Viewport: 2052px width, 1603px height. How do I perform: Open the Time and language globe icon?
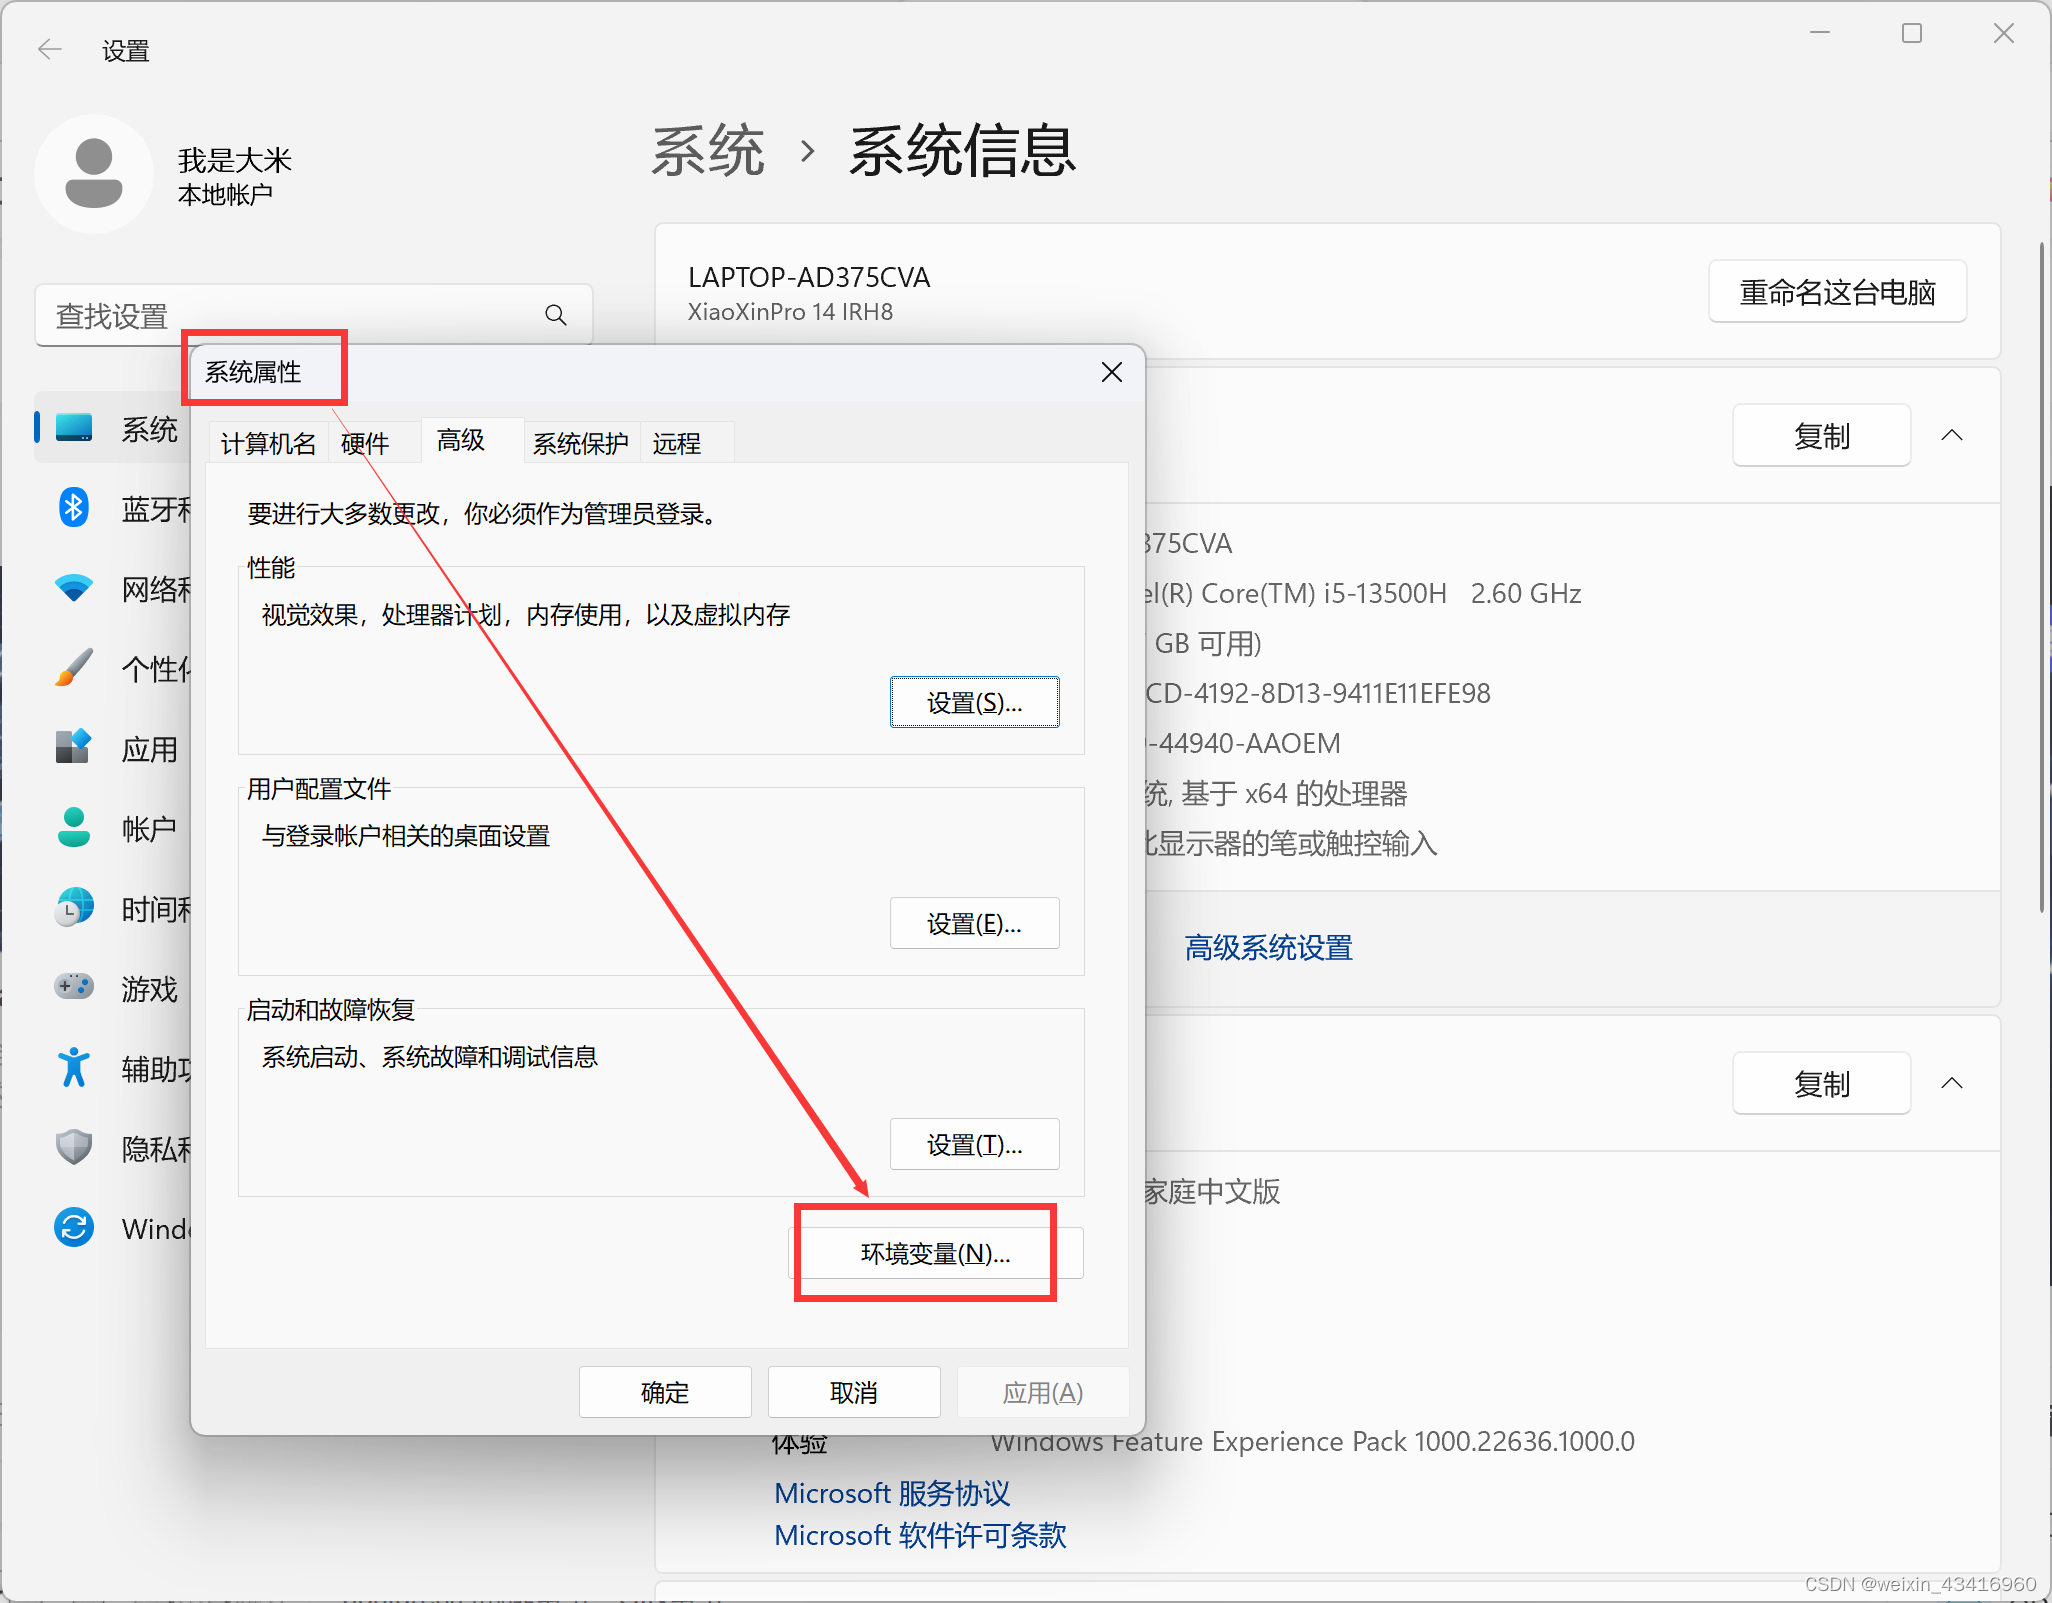point(74,908)
